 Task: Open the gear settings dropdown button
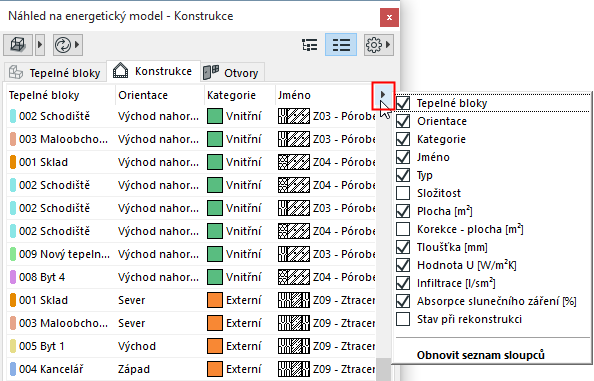tap(379, 45)
